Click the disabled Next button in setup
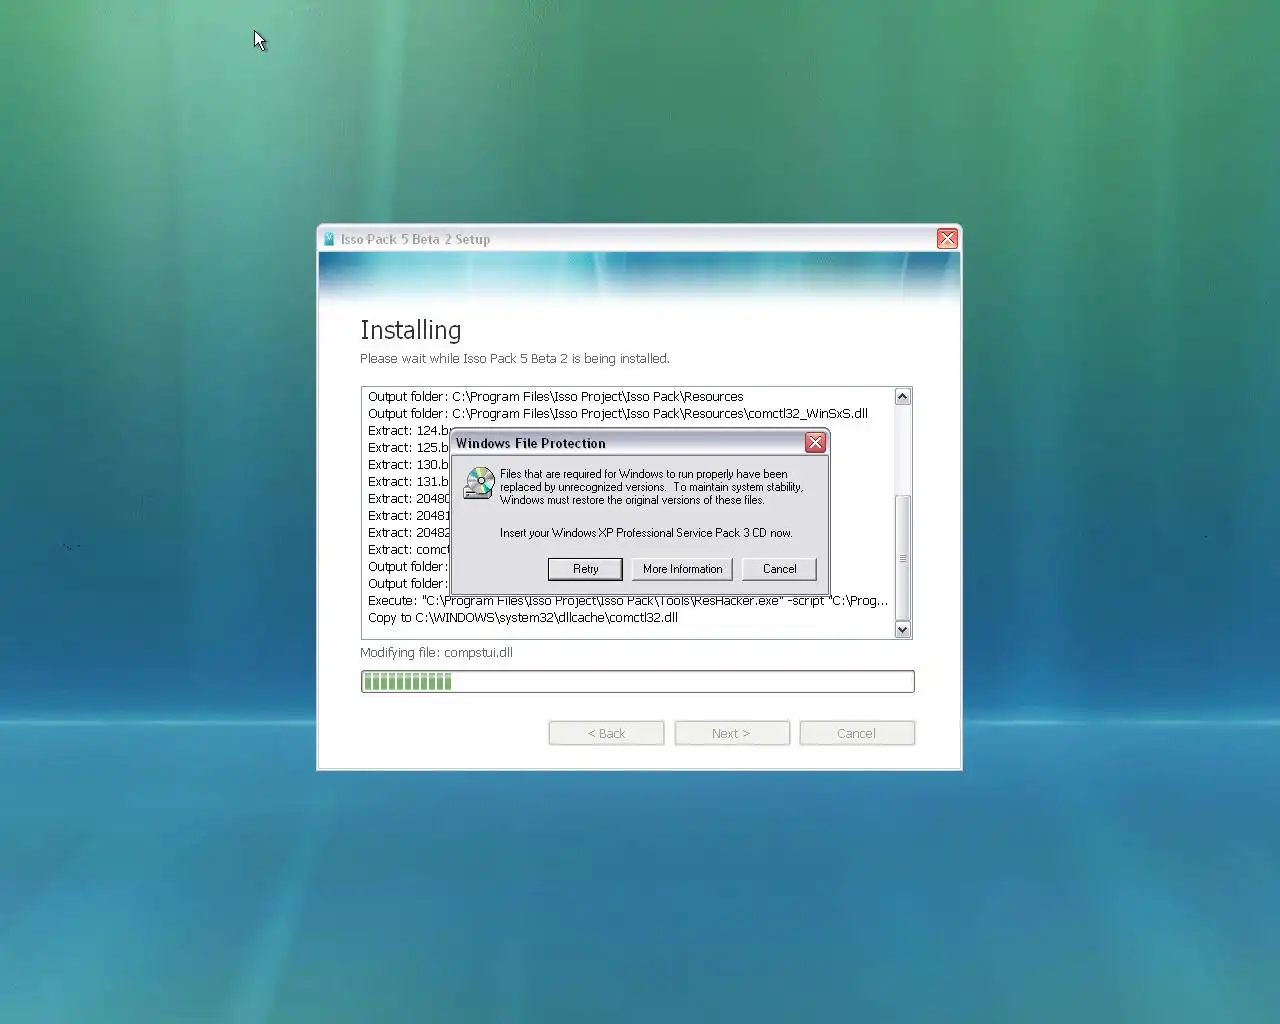The height and width of the screenshot is (1024, 1280). [732, 733]
